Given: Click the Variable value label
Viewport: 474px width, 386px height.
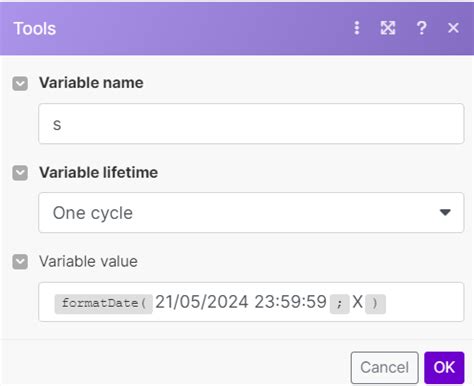Looking at the screenshot, I should pyautogui.click(x=88, y=262).
